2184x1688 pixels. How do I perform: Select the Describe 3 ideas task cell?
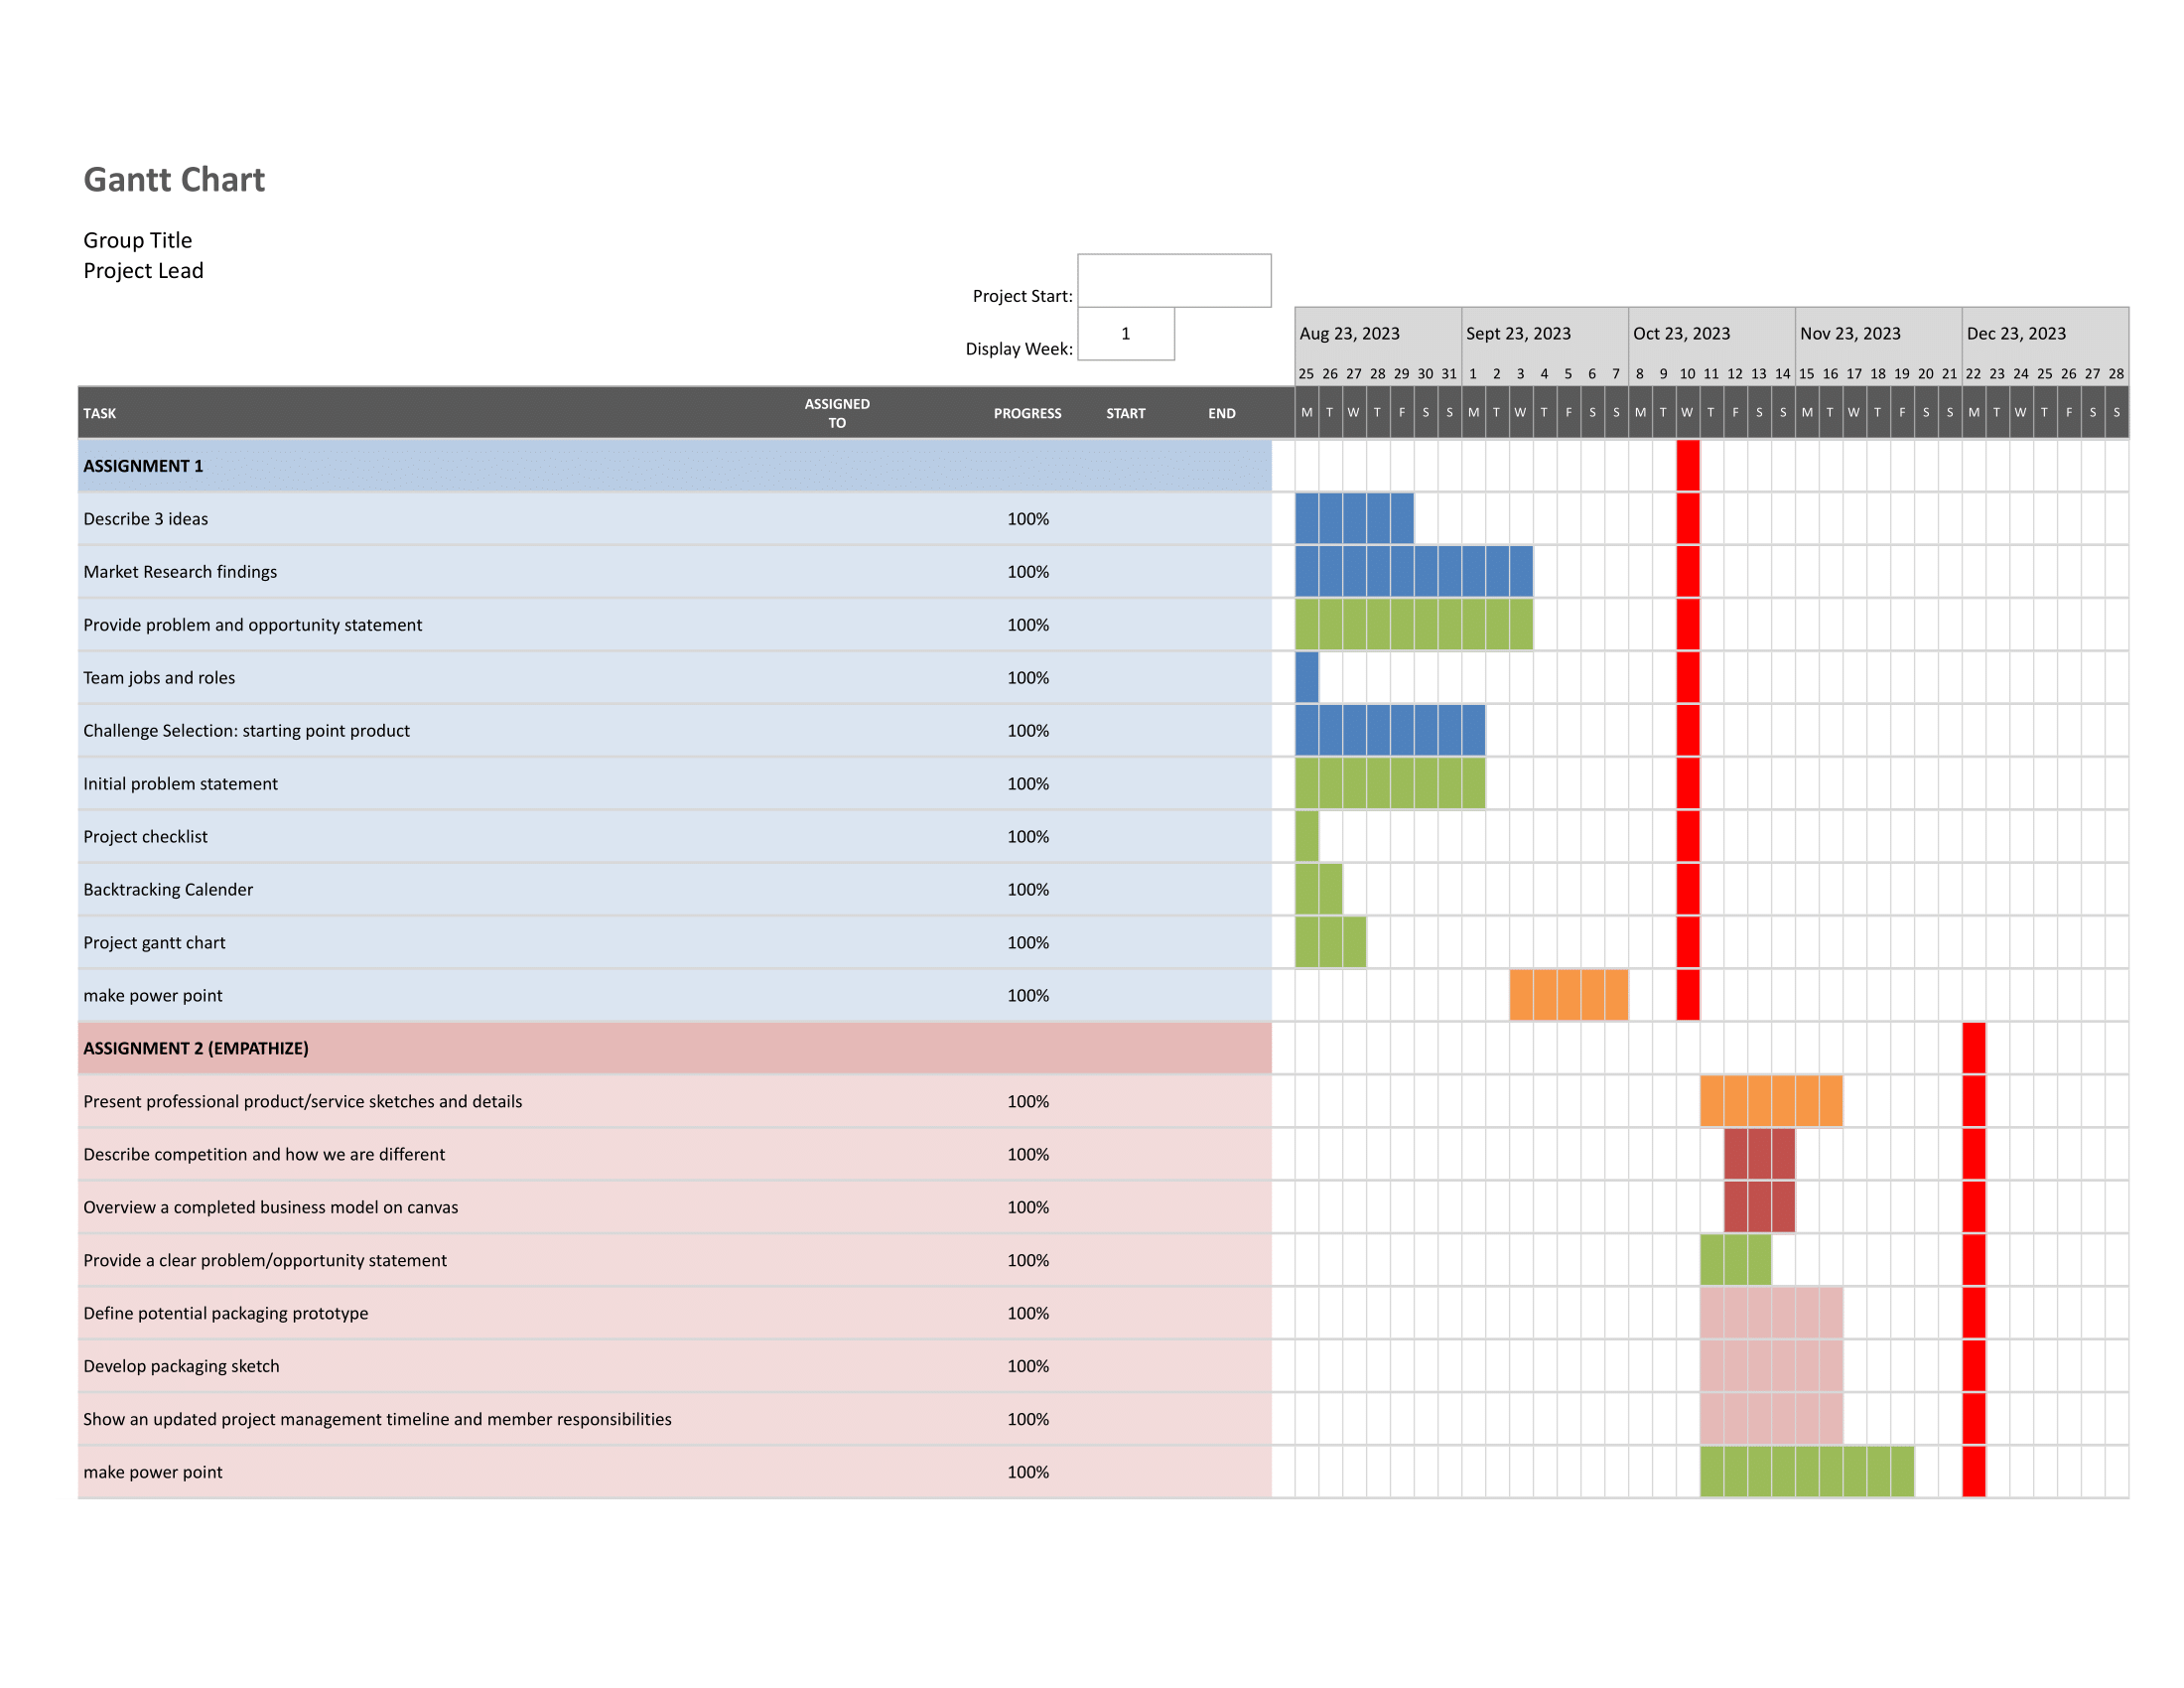point(146,519)
